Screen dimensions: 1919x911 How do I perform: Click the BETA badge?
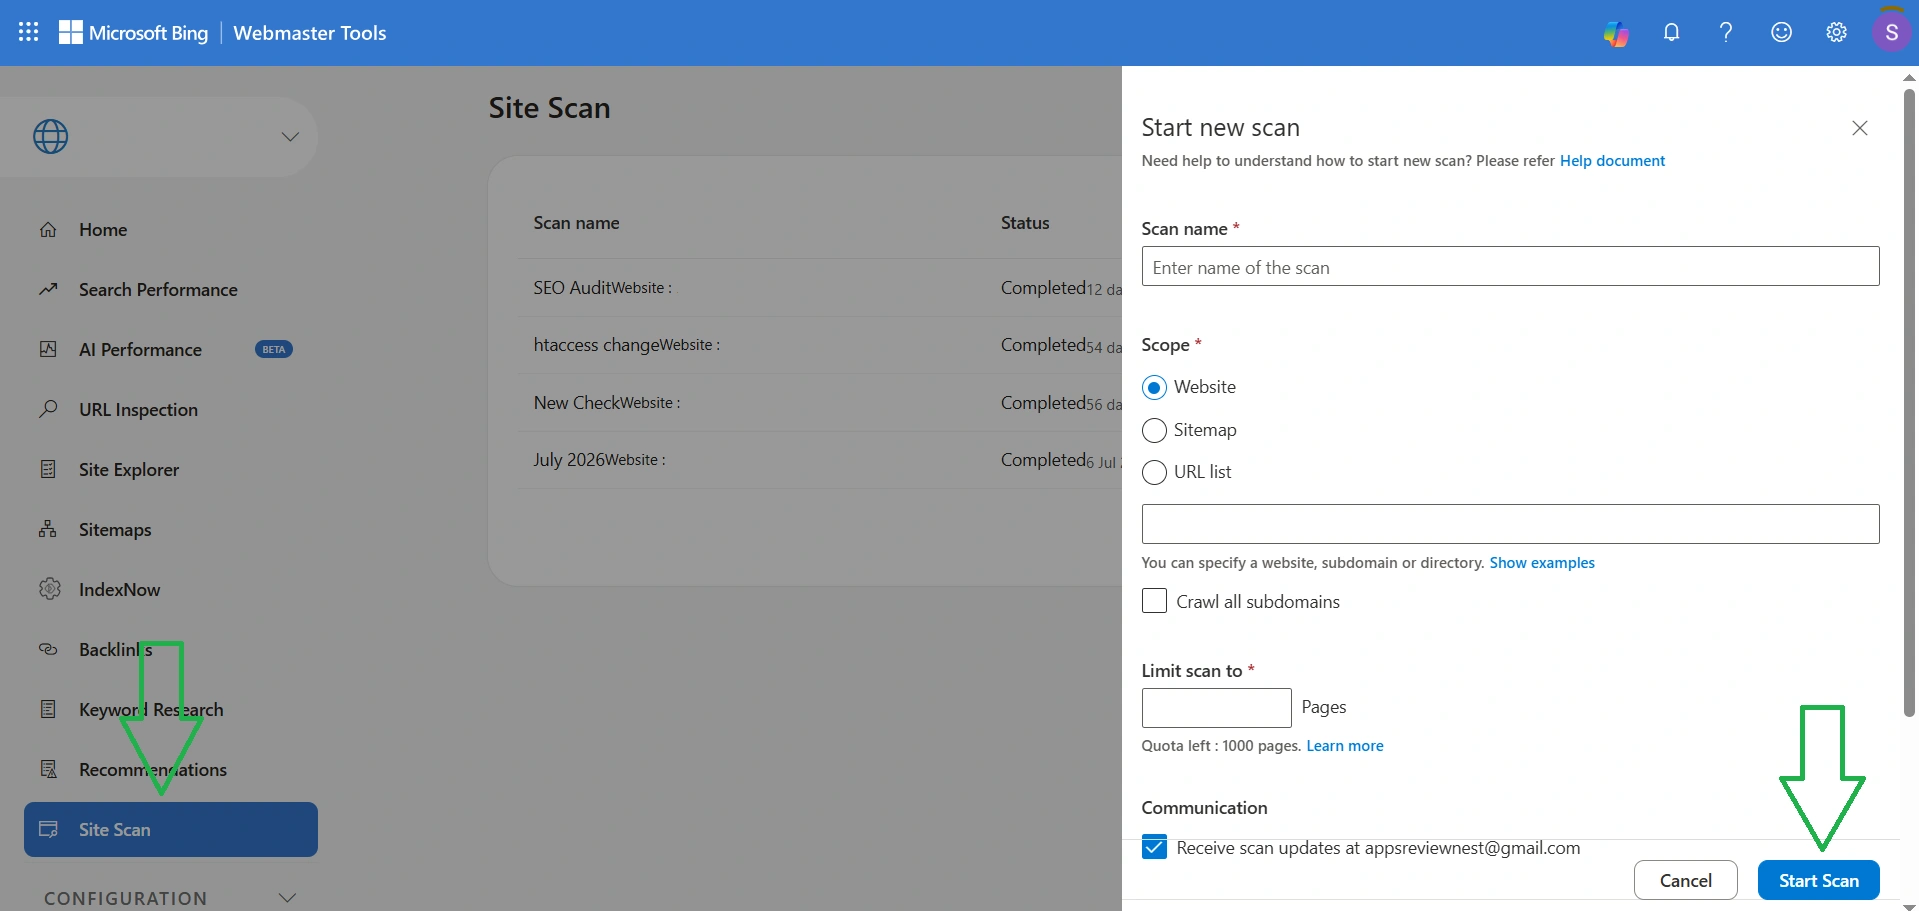(x=274, y=350)
